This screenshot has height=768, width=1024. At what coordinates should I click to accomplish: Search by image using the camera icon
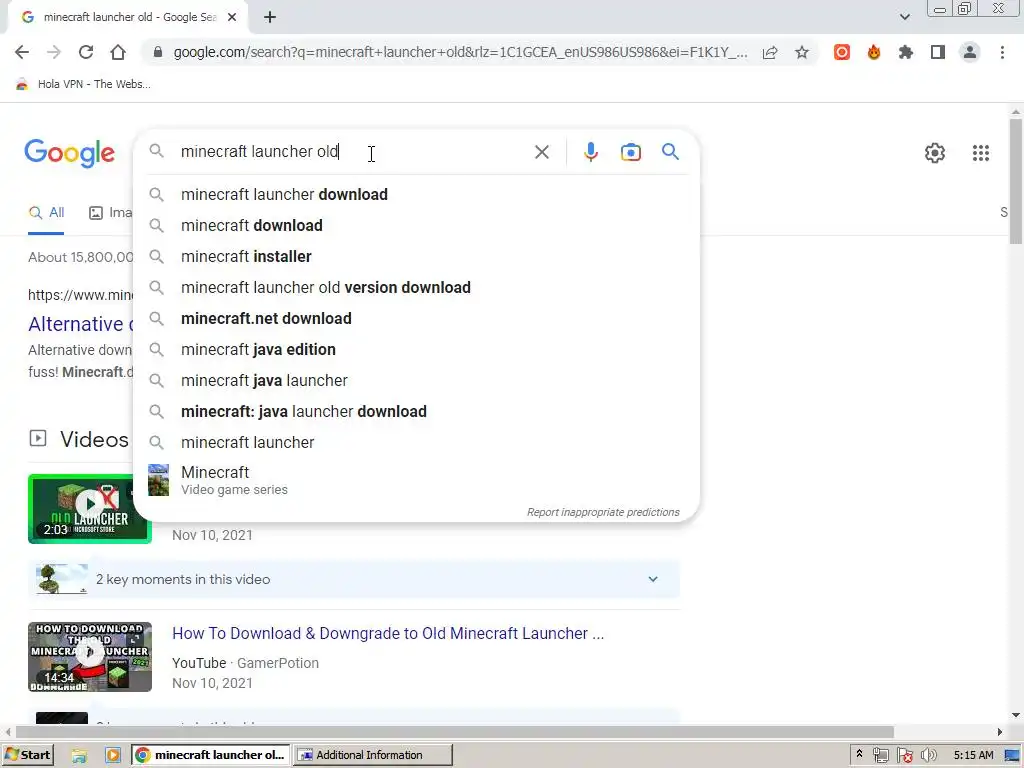click(x=630, y=152)
